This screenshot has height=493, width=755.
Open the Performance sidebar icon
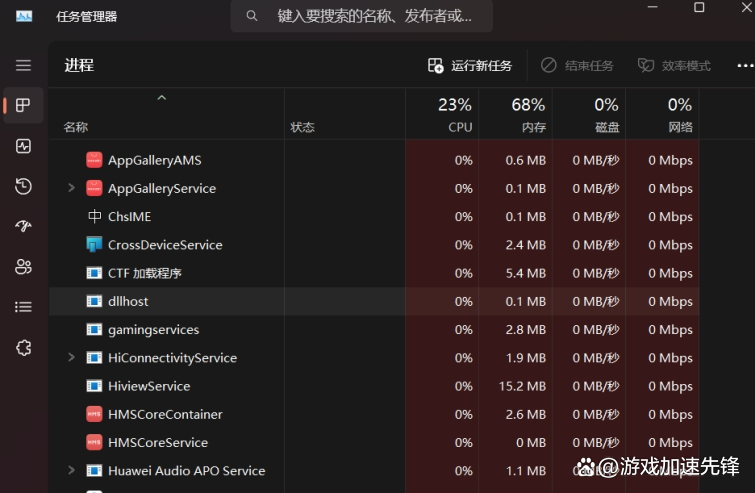[23, 146]
